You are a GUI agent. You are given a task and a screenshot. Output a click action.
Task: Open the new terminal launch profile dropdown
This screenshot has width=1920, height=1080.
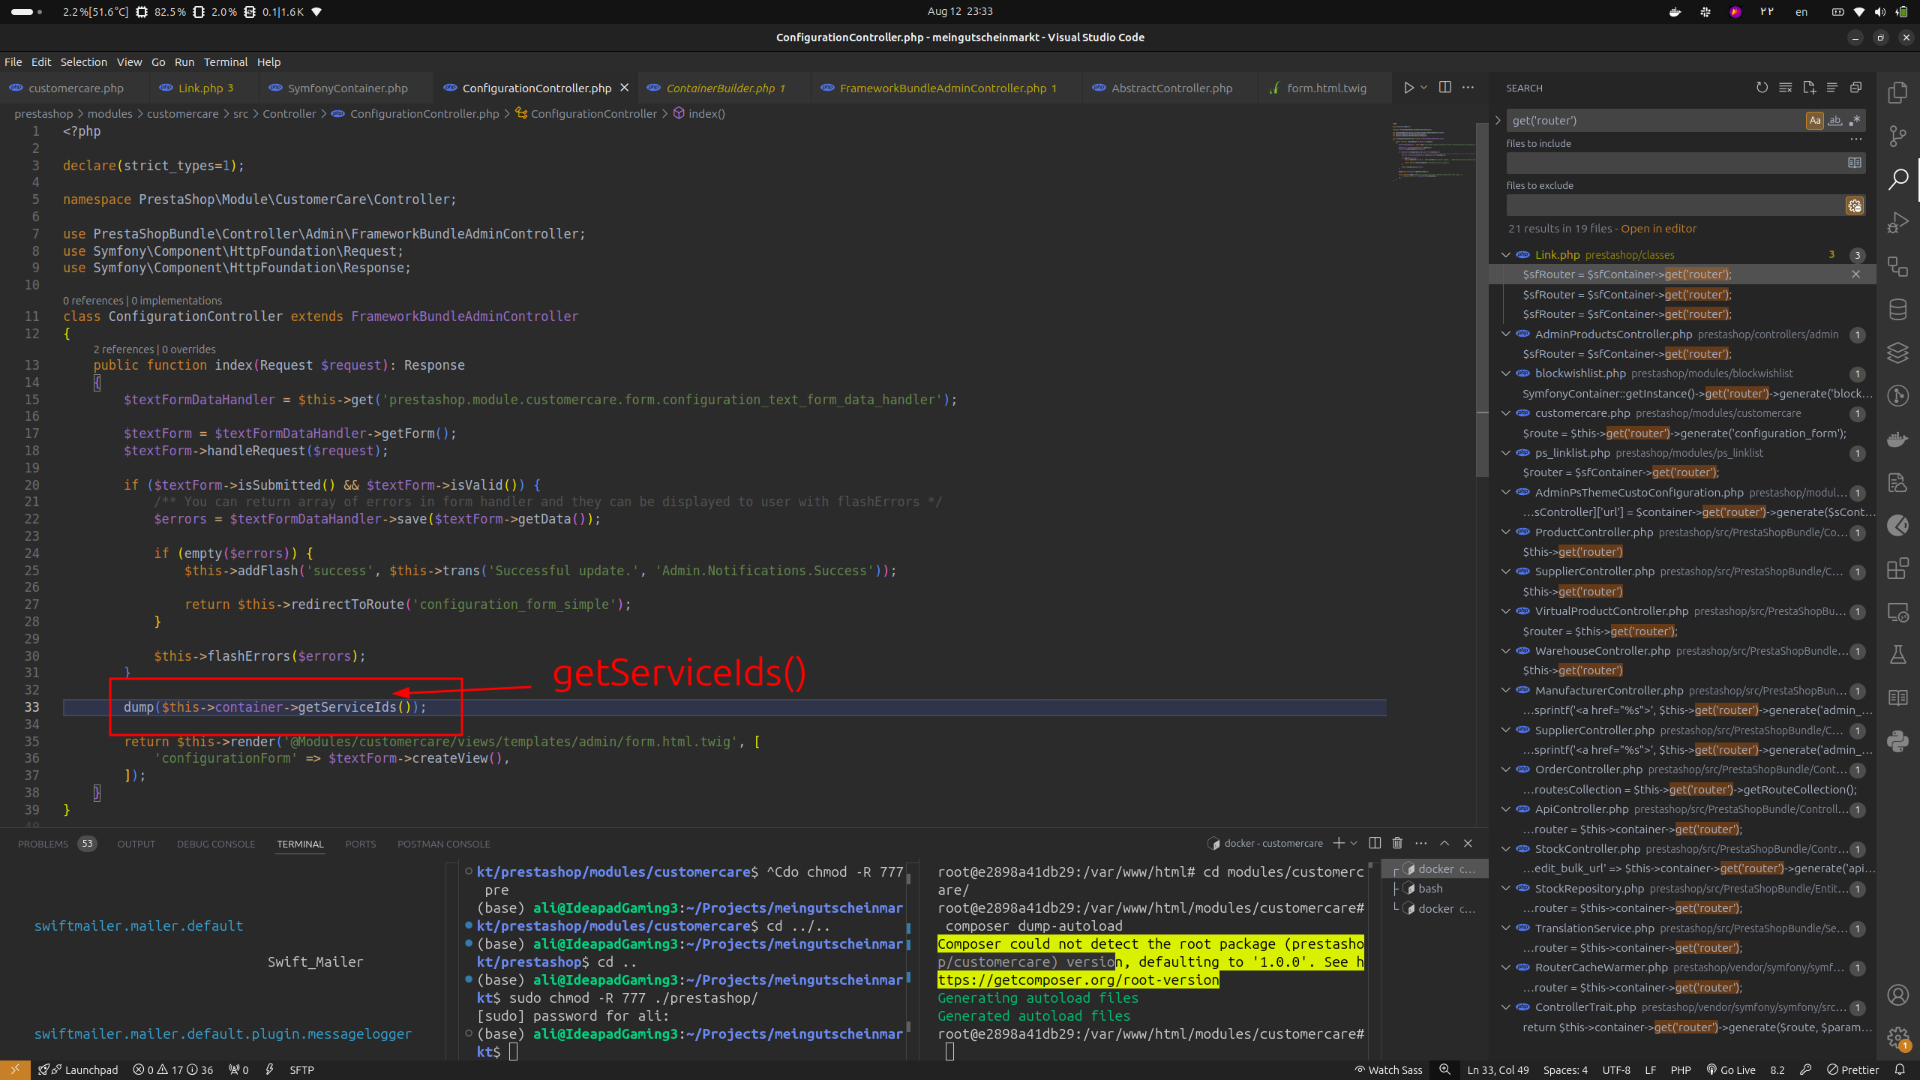point(1354,843)
